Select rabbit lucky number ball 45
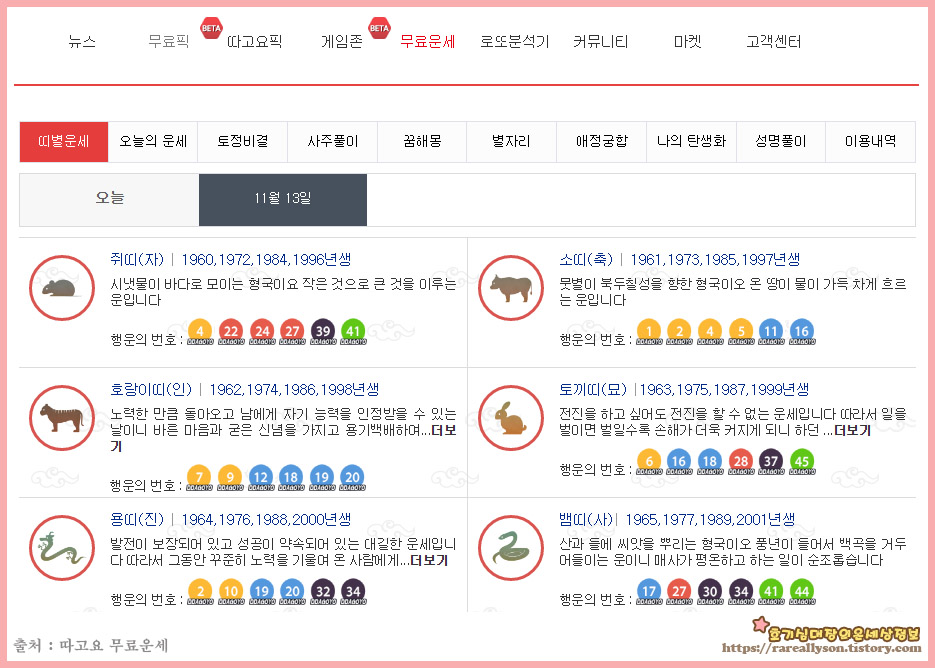The height and width of the screenshot is (668, 935). click(x=801, y=462)
